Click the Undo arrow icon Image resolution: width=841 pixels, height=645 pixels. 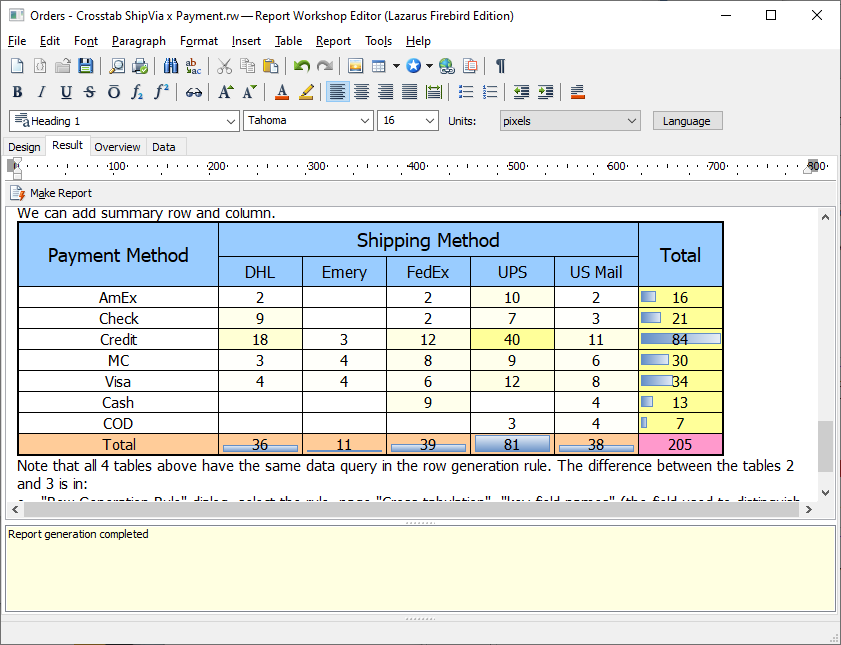tap(302, 66)
